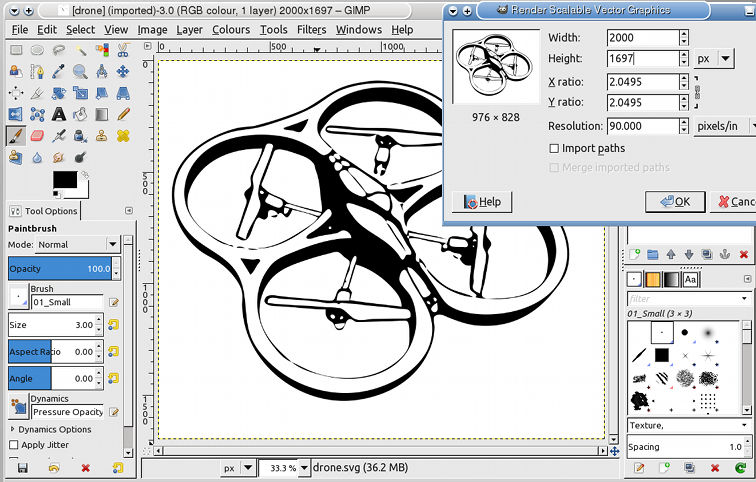Select the Select by Colour tool
Image resolution: width=756 pixels, height=482 pixels.
pos(102,50)
